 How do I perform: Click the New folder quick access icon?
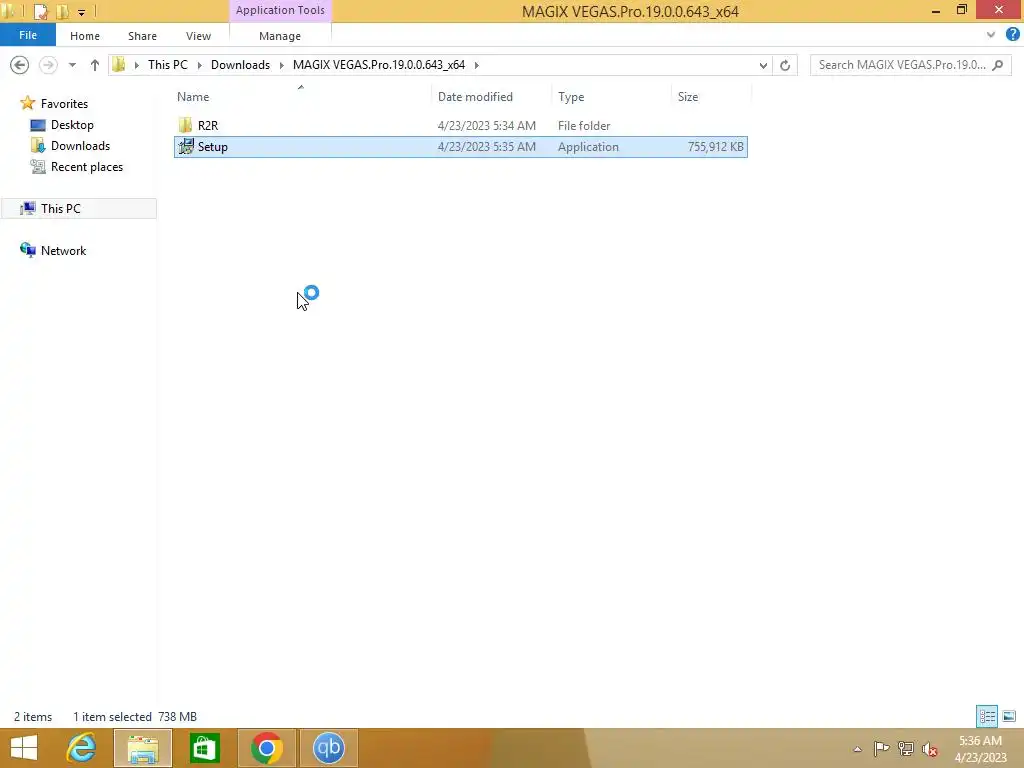click(63, 11)
